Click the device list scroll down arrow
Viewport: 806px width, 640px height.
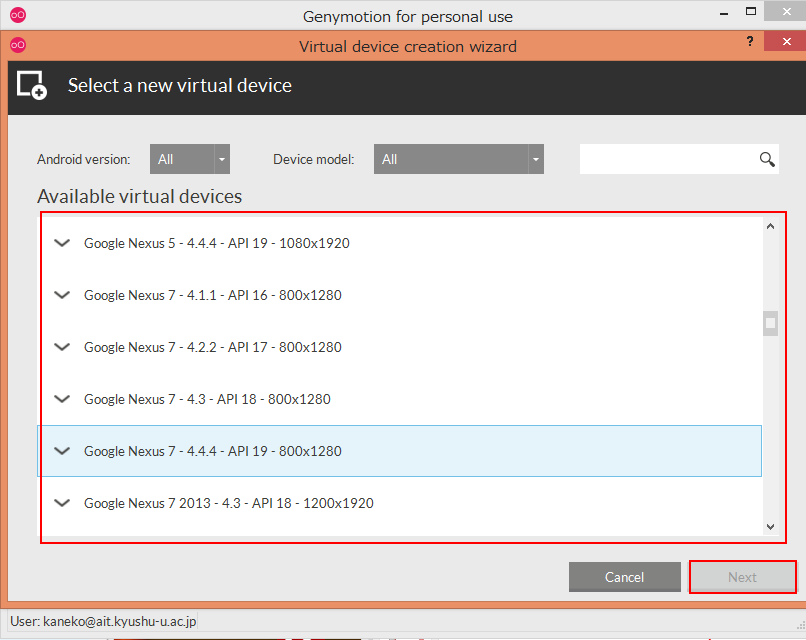click(x=770, y=526)
